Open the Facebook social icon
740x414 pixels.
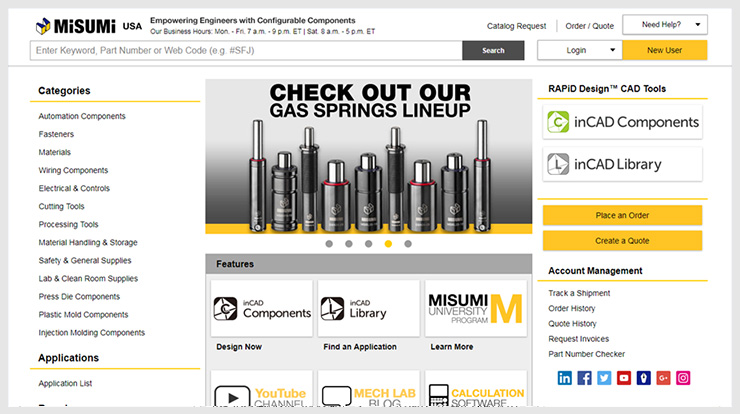[584, 378]
